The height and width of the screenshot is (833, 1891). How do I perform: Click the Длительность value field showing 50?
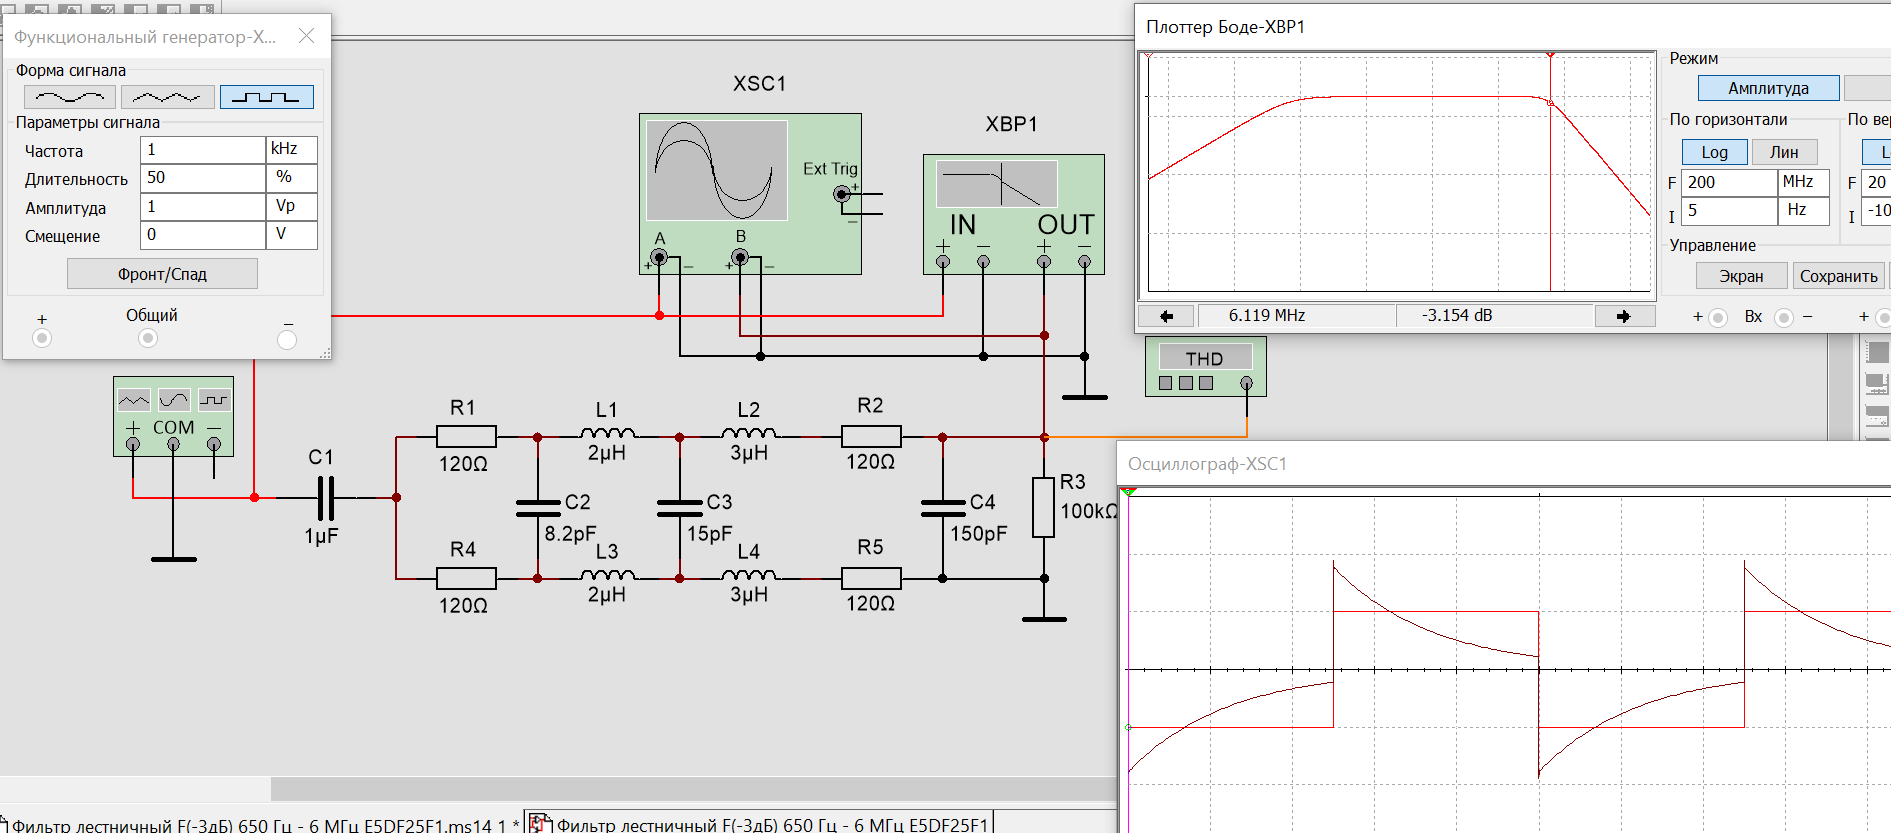[203, 177]
